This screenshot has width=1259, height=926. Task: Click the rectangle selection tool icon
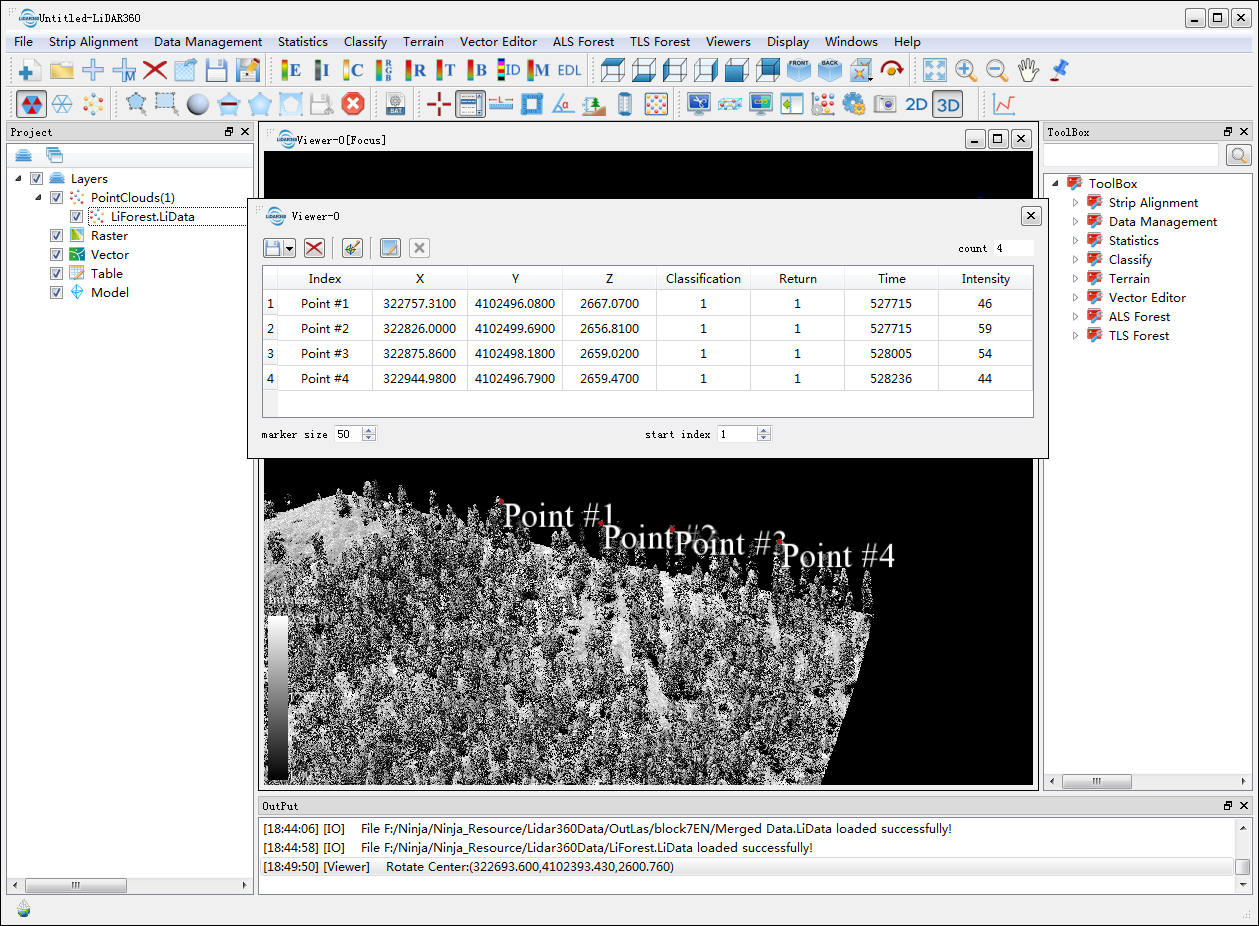pos(167,104)
